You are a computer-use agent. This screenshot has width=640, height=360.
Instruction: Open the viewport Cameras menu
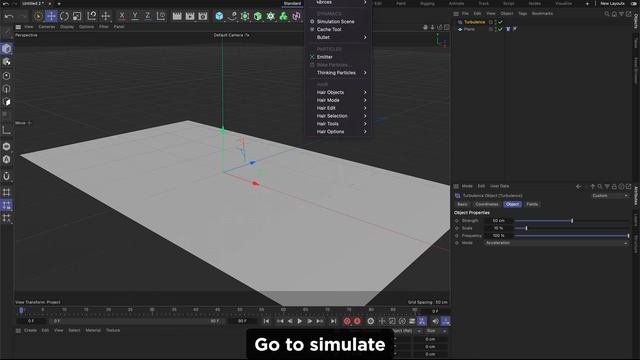pyautogui.click(x=47, y=27)
